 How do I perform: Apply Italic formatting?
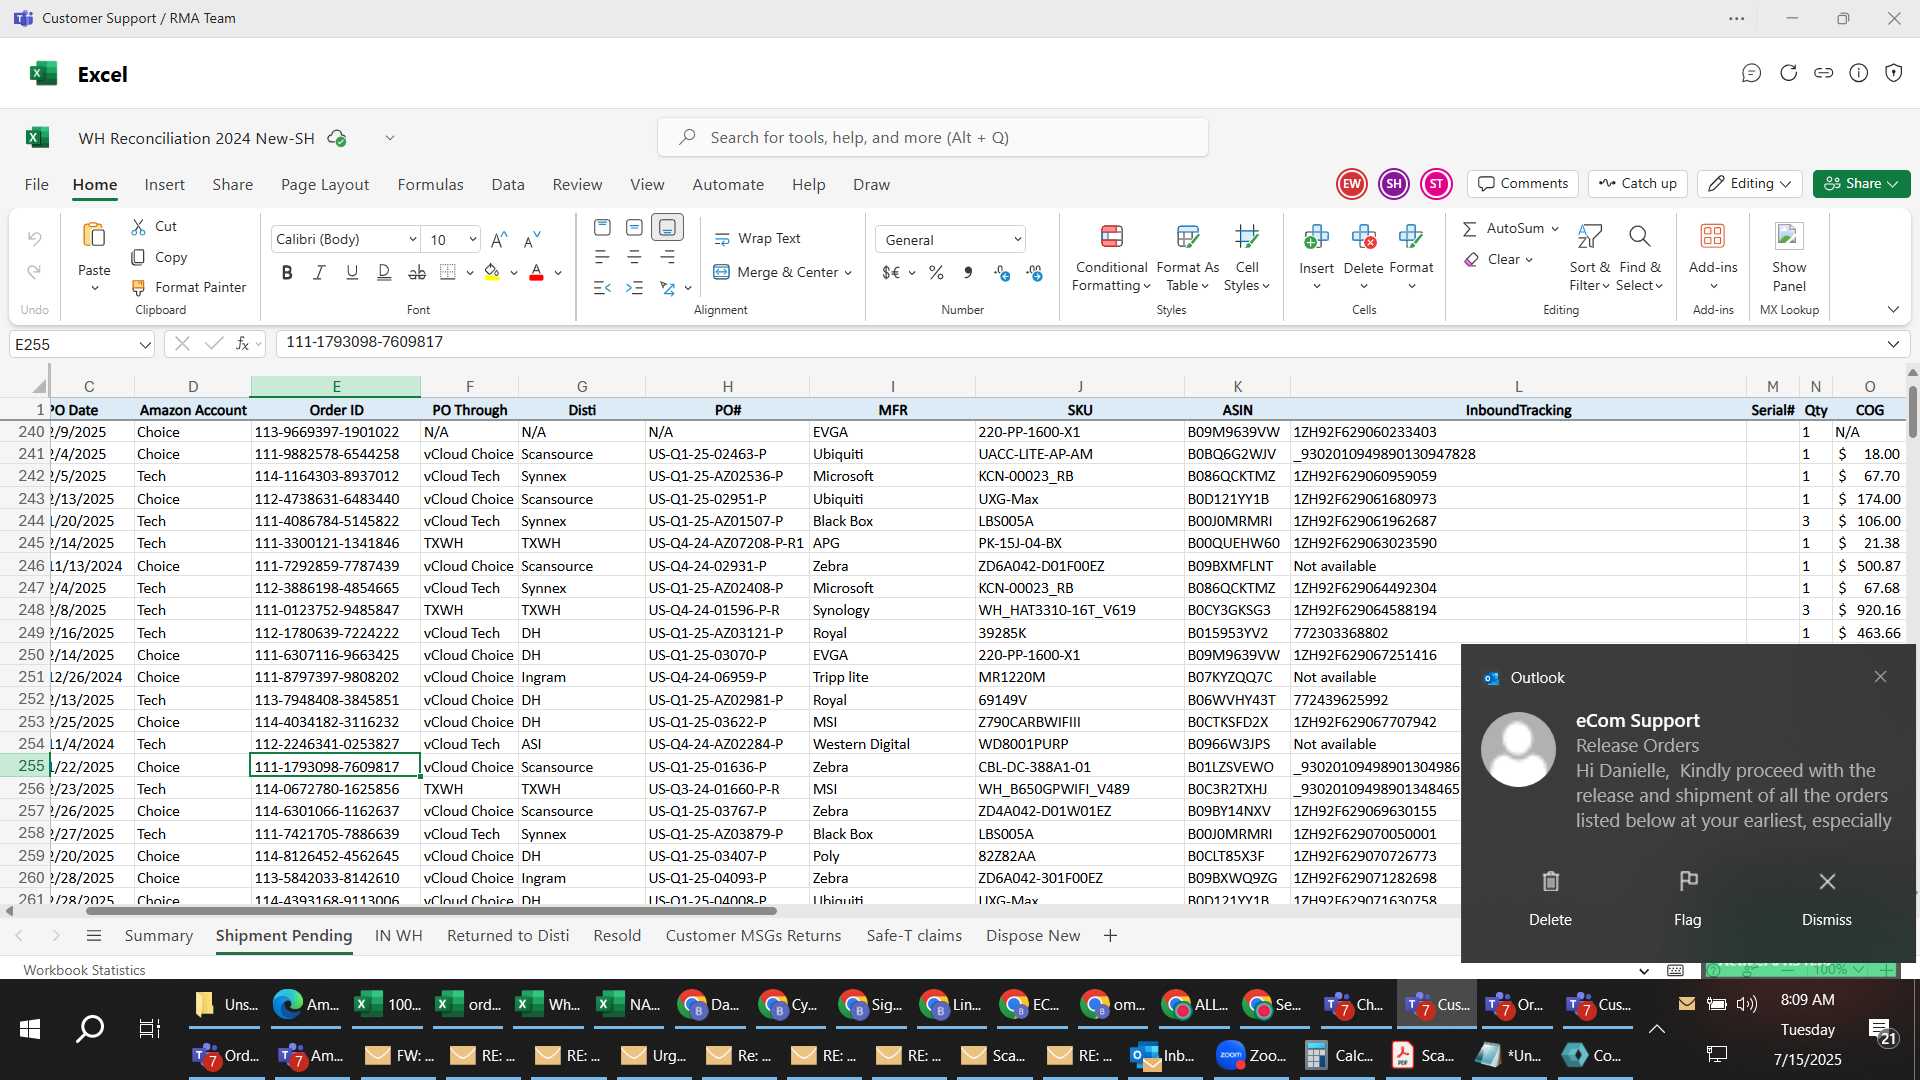click(x=319, y=272)
